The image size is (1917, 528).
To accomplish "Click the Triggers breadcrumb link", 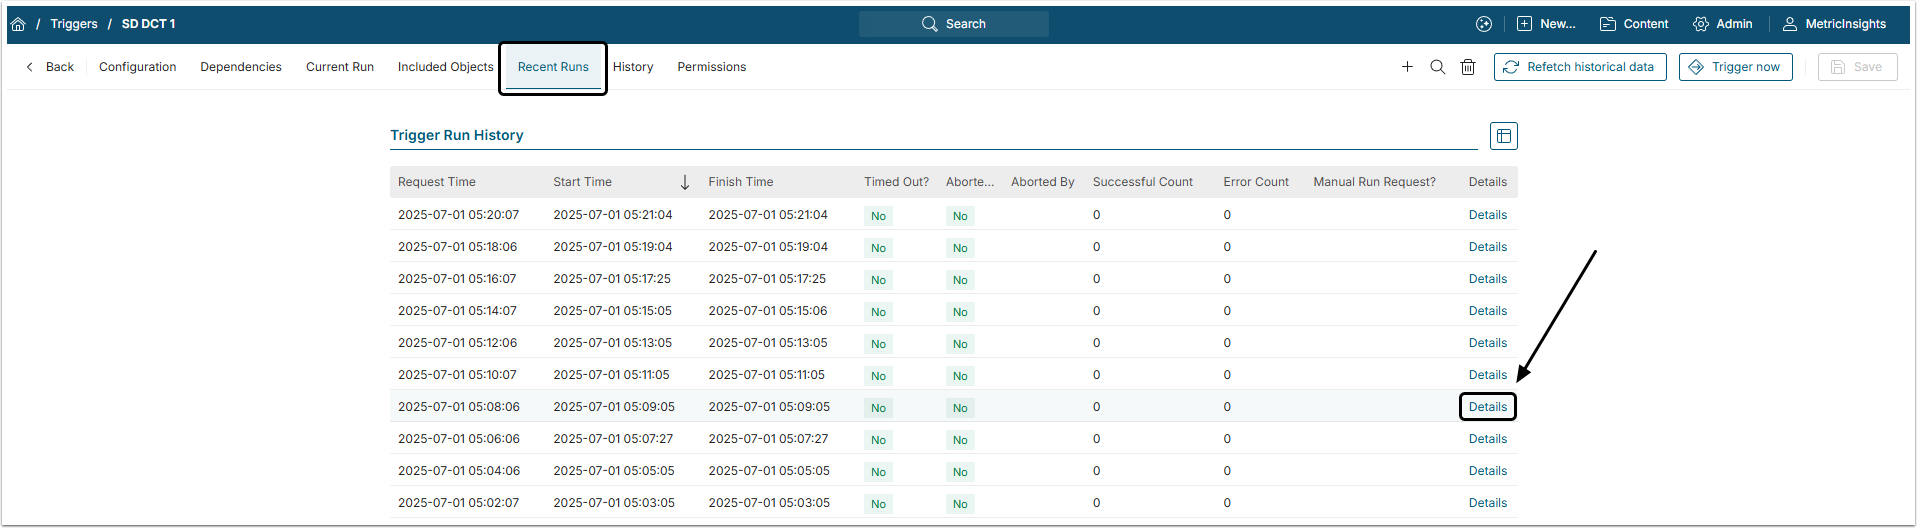I will (x=74, y=24).
